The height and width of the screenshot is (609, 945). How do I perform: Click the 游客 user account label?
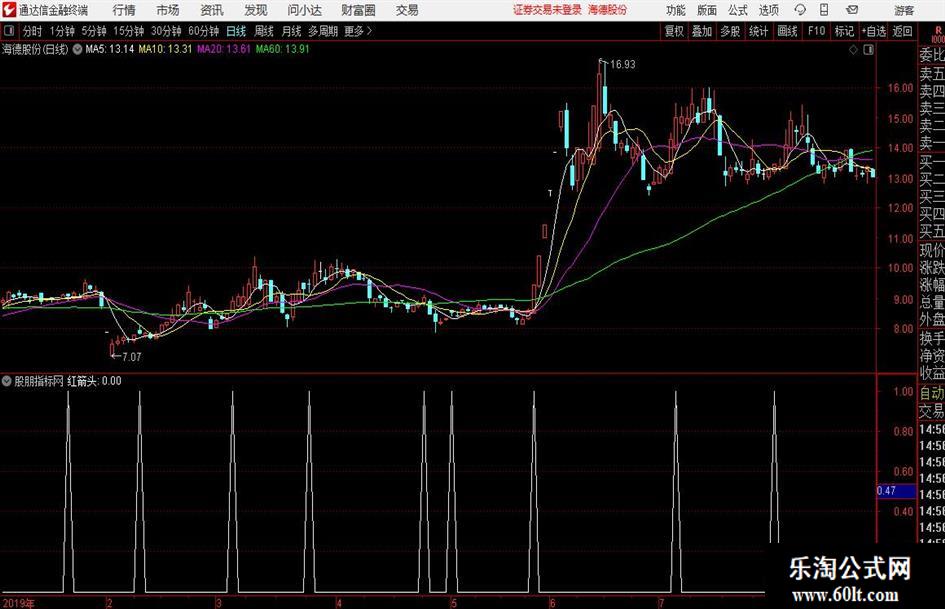pos(903,10)
